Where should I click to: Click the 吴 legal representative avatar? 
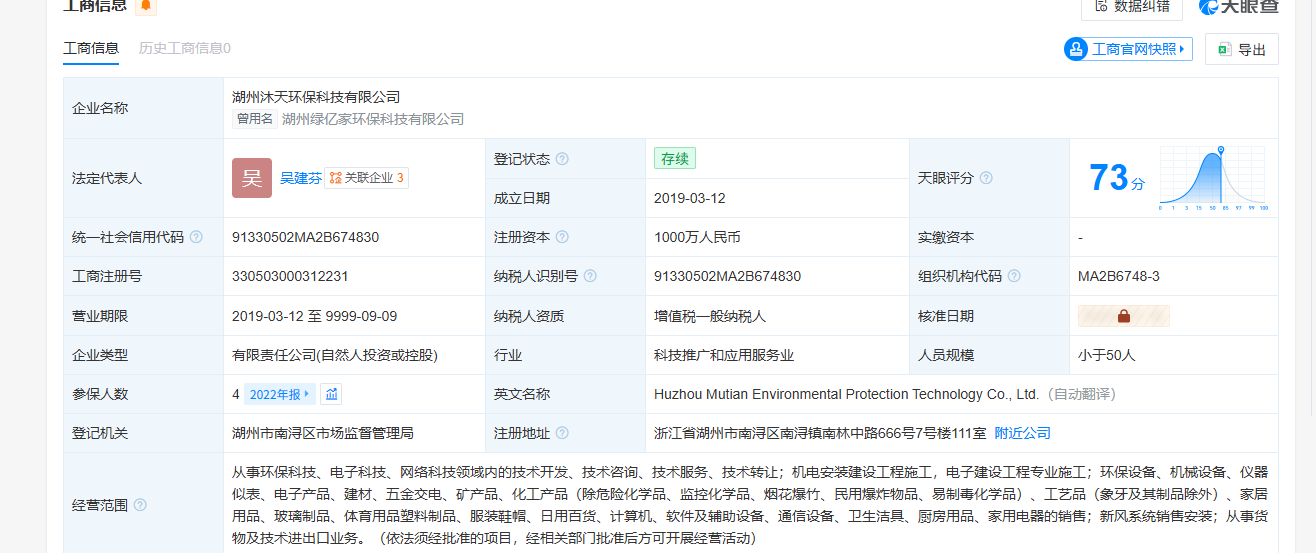coord(252,178)
